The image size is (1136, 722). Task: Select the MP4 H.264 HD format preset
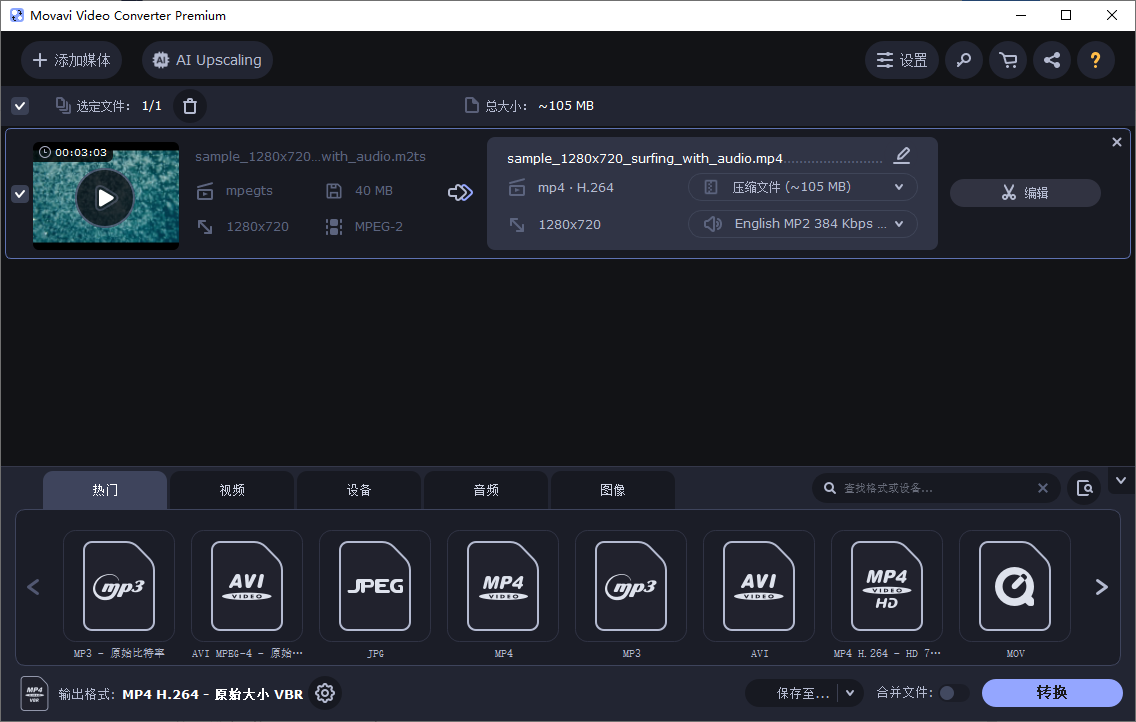[x=887, y=587]
